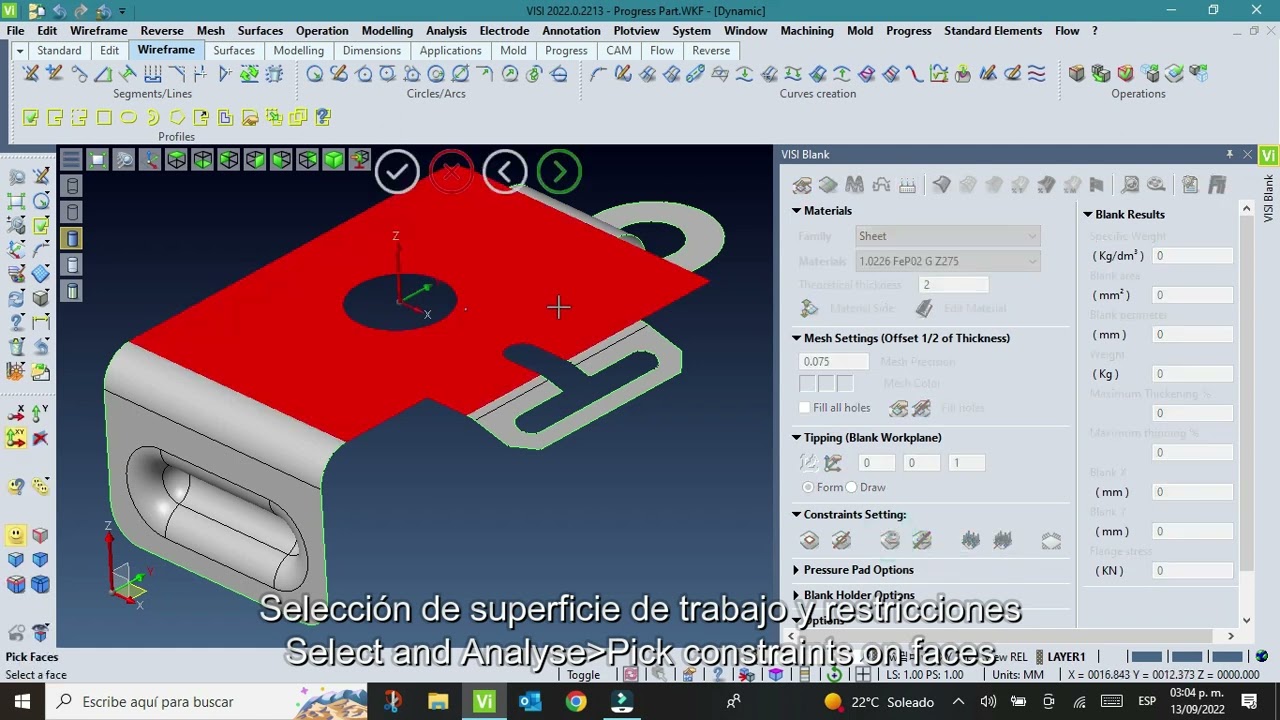Proceed with the green forward arrow circle
This screenshot has height=720, width=1280.
tap(559, 172)
